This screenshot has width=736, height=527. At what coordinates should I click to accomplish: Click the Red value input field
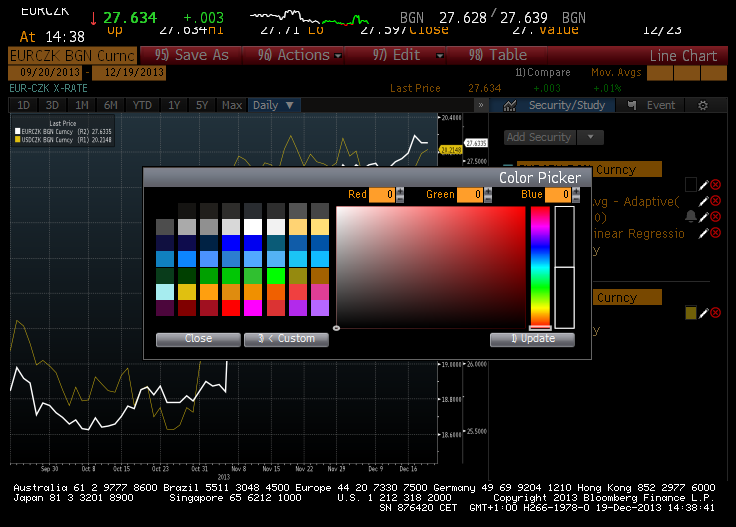(382, 194)
